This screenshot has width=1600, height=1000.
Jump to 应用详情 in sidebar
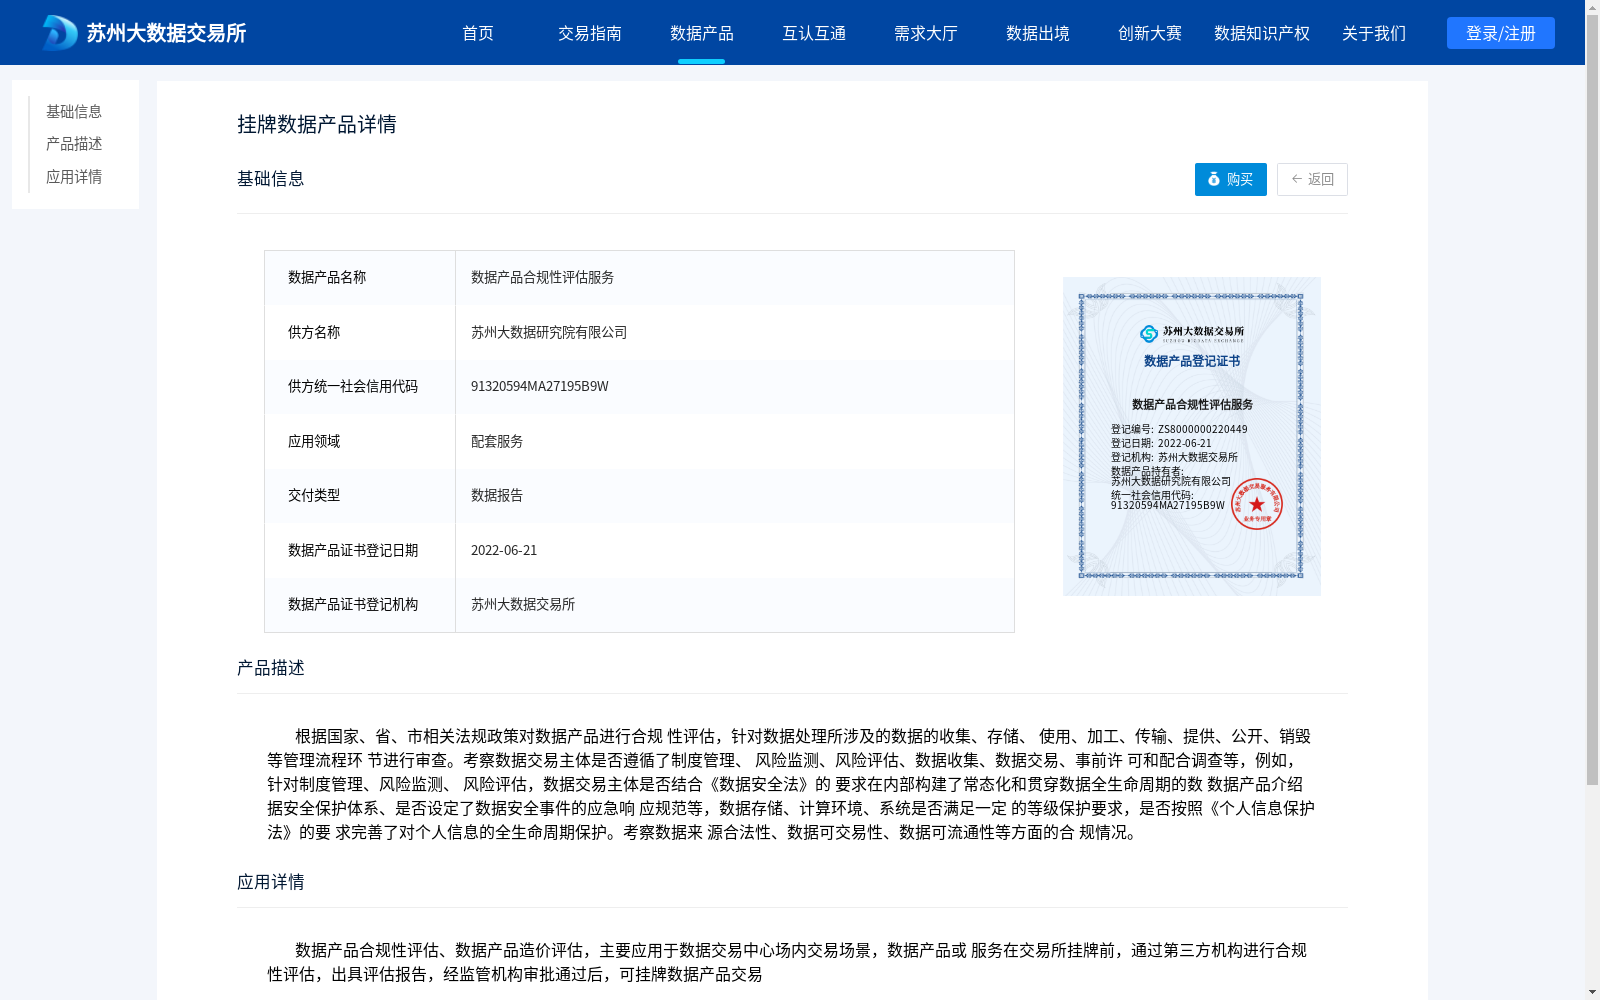point(74,177)
